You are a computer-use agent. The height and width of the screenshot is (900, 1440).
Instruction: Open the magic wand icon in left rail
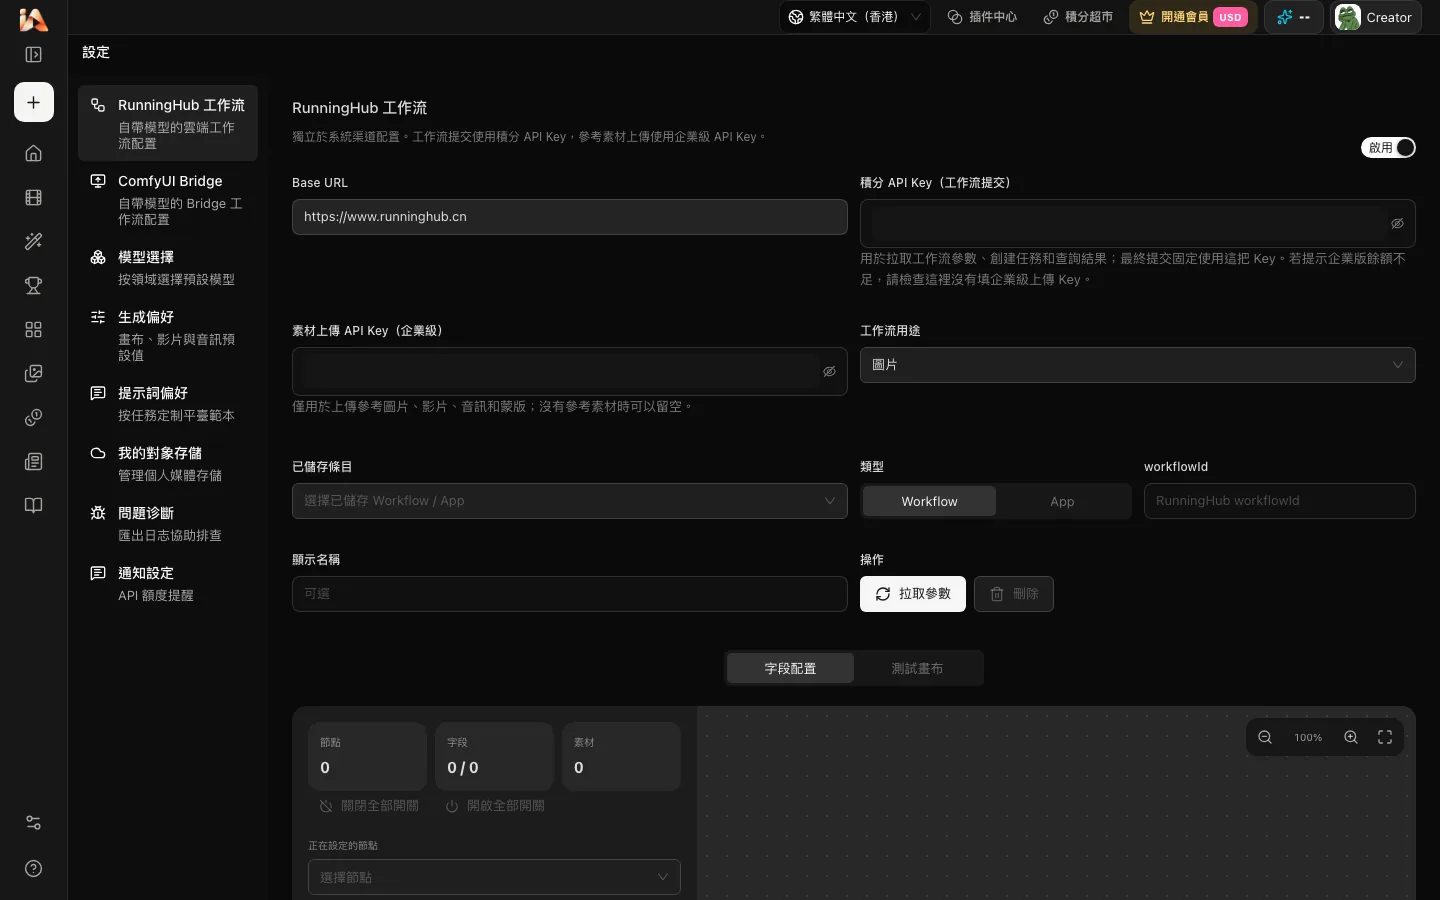[x=33, y=241]
